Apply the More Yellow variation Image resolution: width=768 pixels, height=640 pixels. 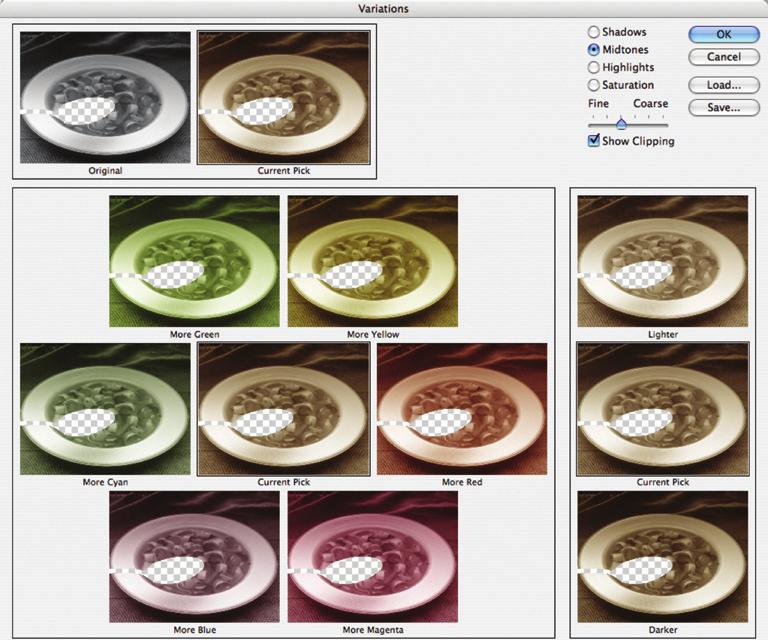coord(373,261)
